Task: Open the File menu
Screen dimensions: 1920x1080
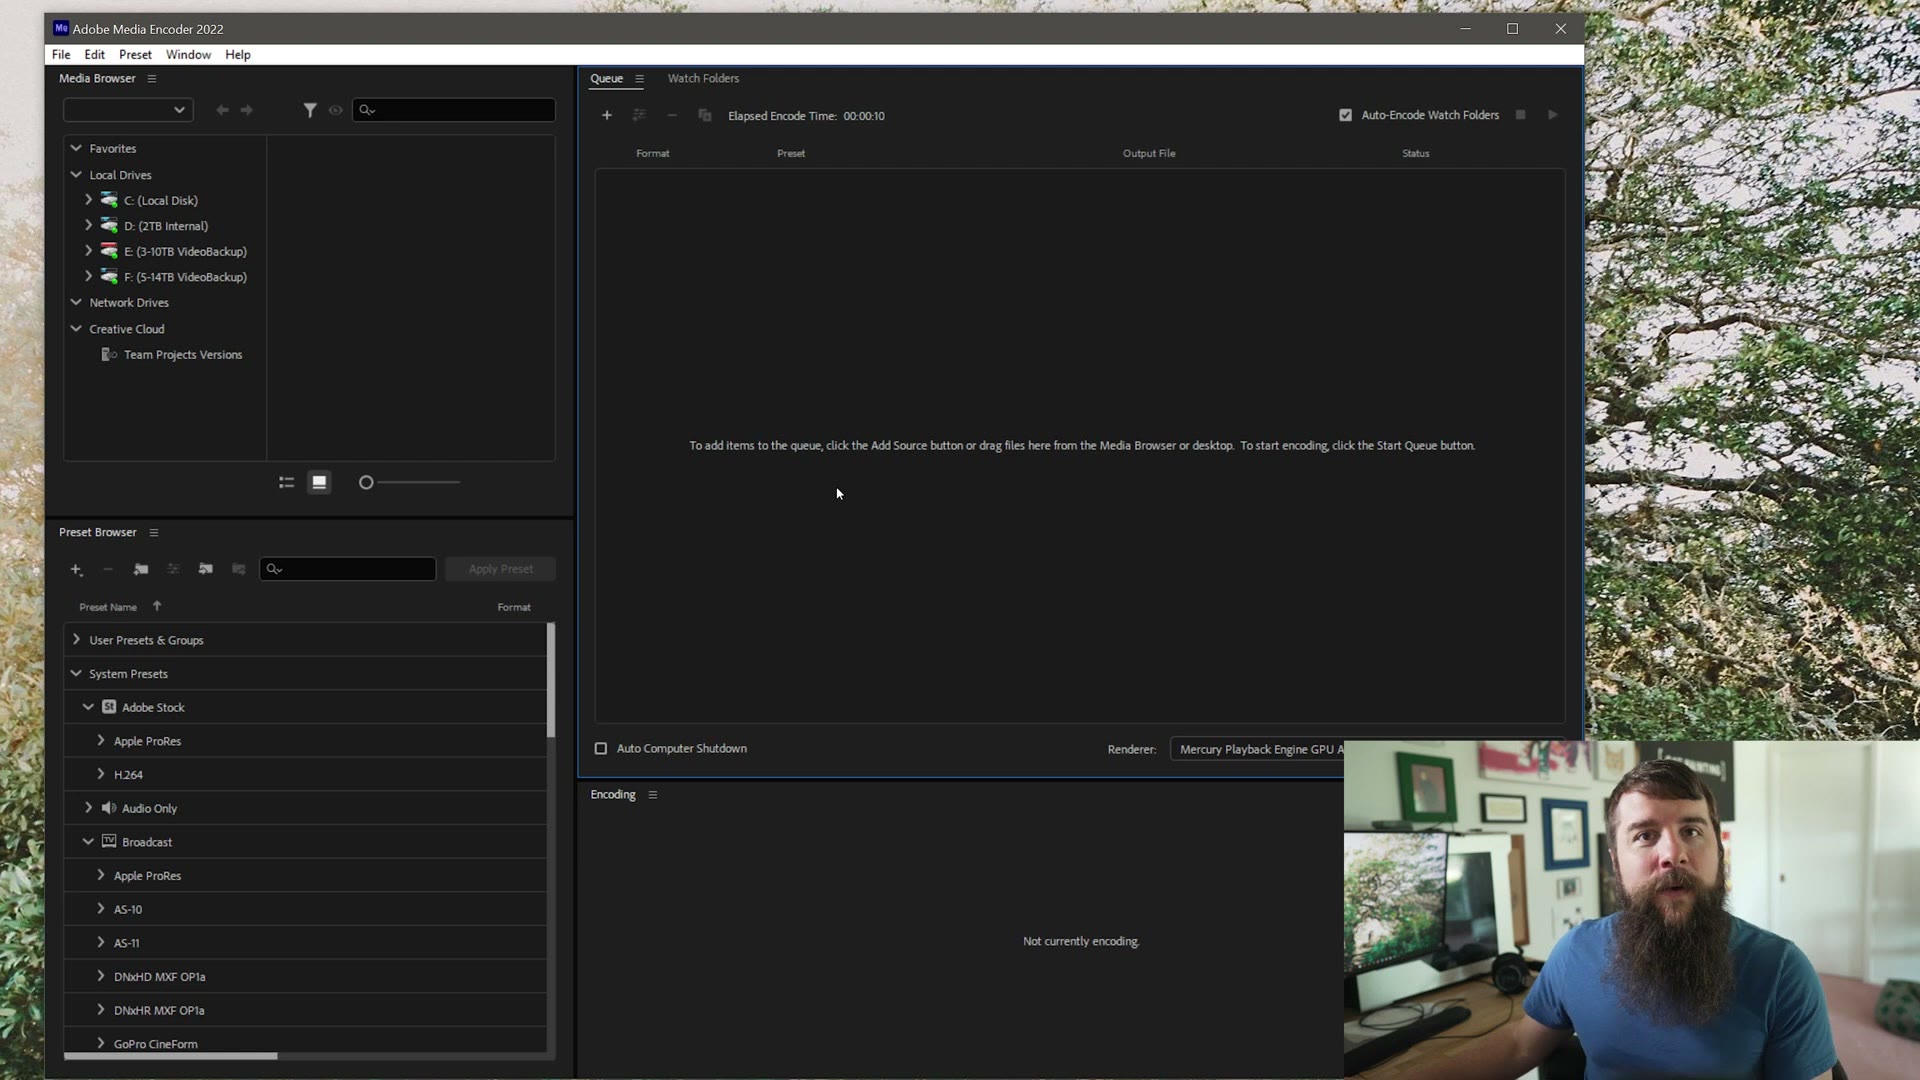Action: (x=61, y=55)
